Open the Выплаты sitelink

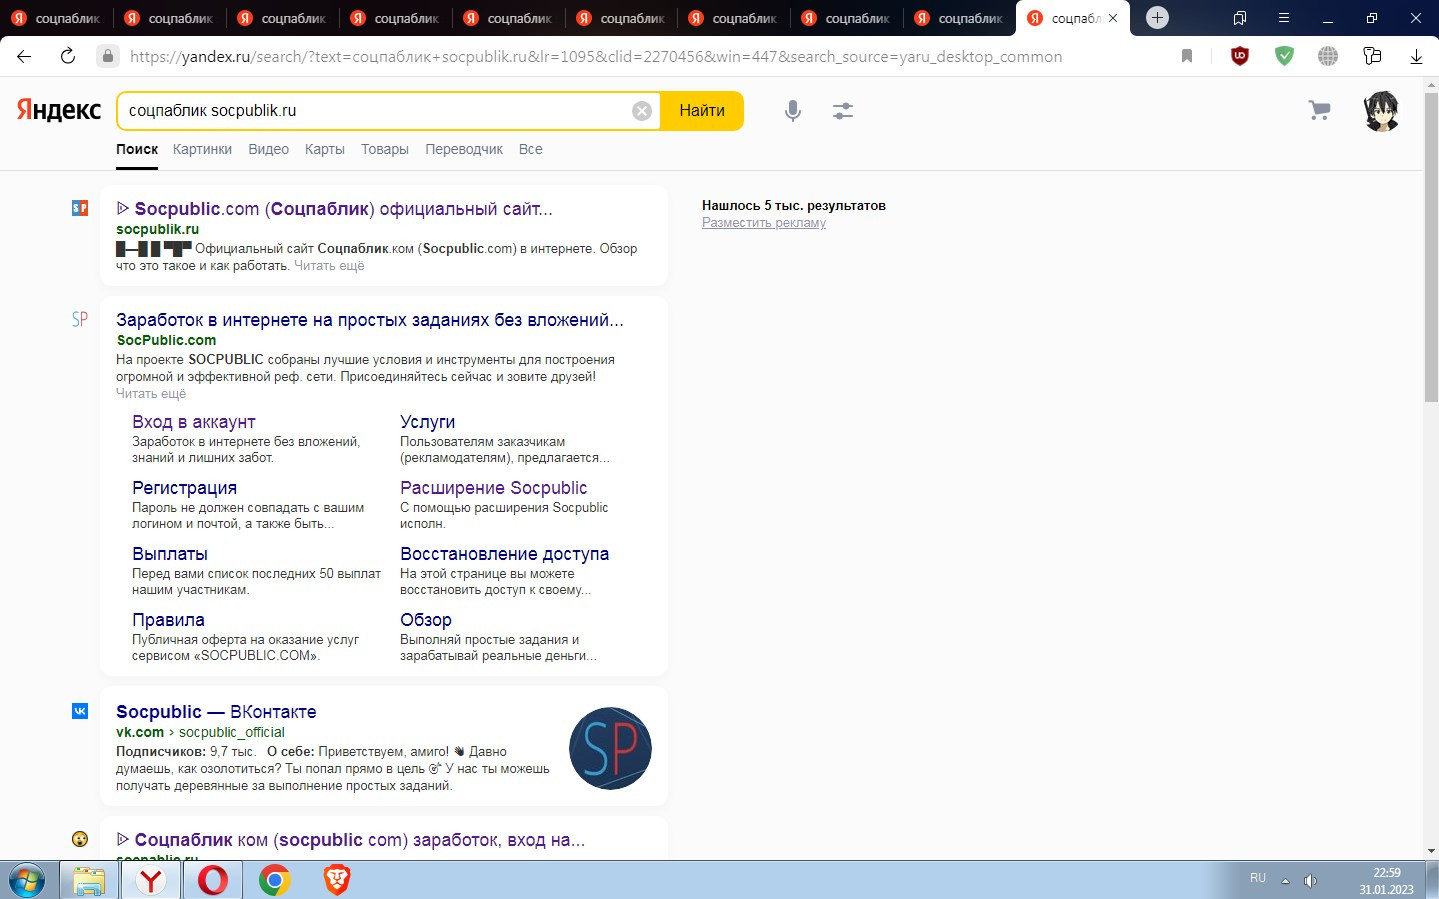tap(170, 554)
